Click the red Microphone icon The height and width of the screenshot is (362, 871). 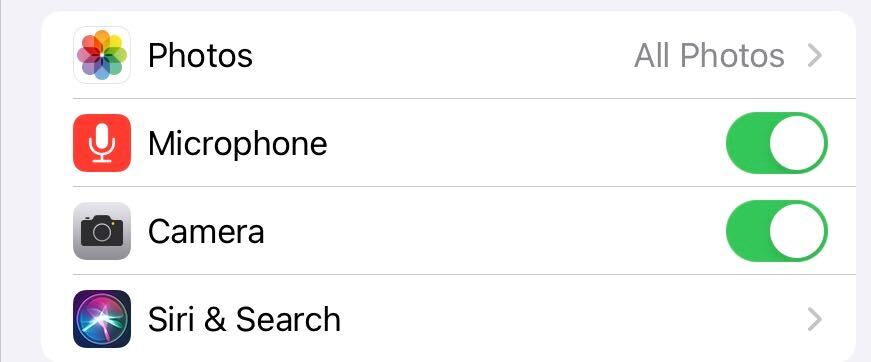(102, 143)
